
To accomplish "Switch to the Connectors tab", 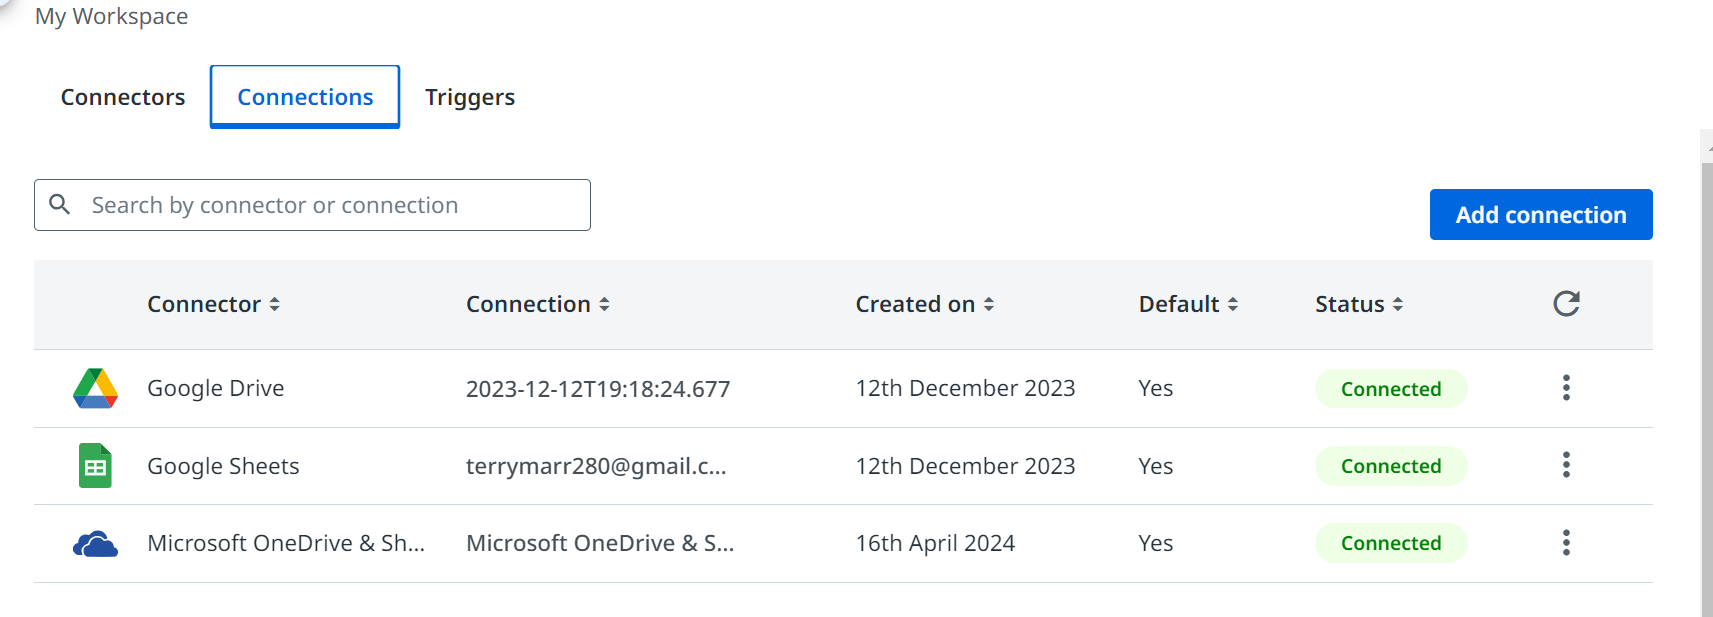I will point(123,97).
